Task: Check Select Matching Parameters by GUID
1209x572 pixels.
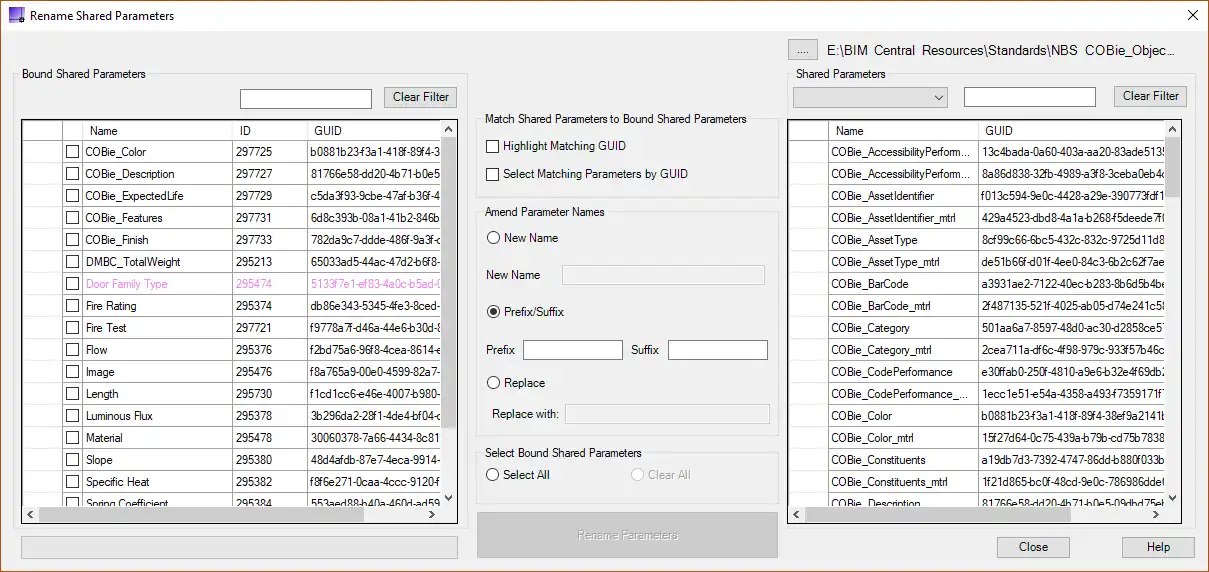Action: pos(492,174)
